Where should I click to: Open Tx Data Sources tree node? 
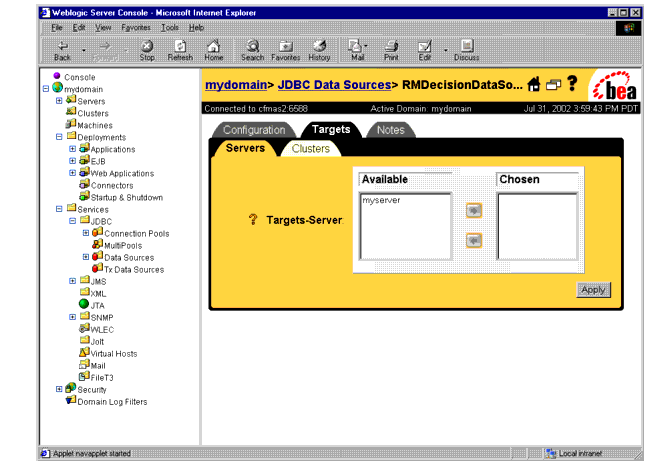(x=134, y=269)
